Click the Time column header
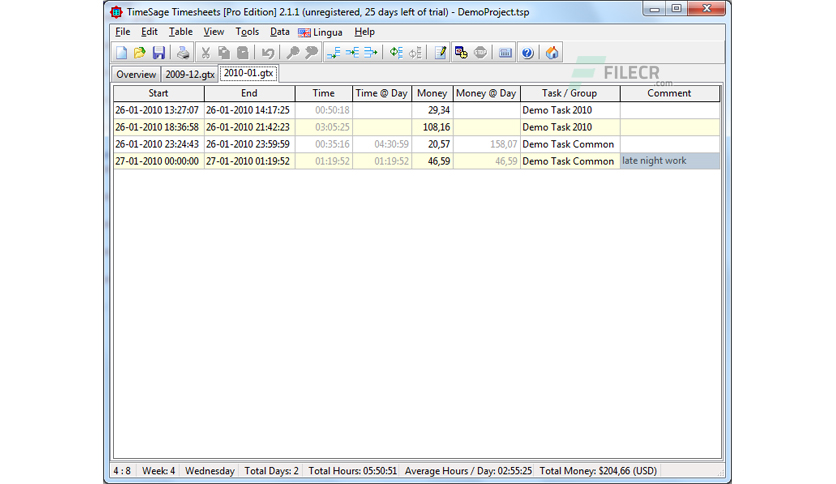This screenshot has width=836, height=484. coord(324,93)
